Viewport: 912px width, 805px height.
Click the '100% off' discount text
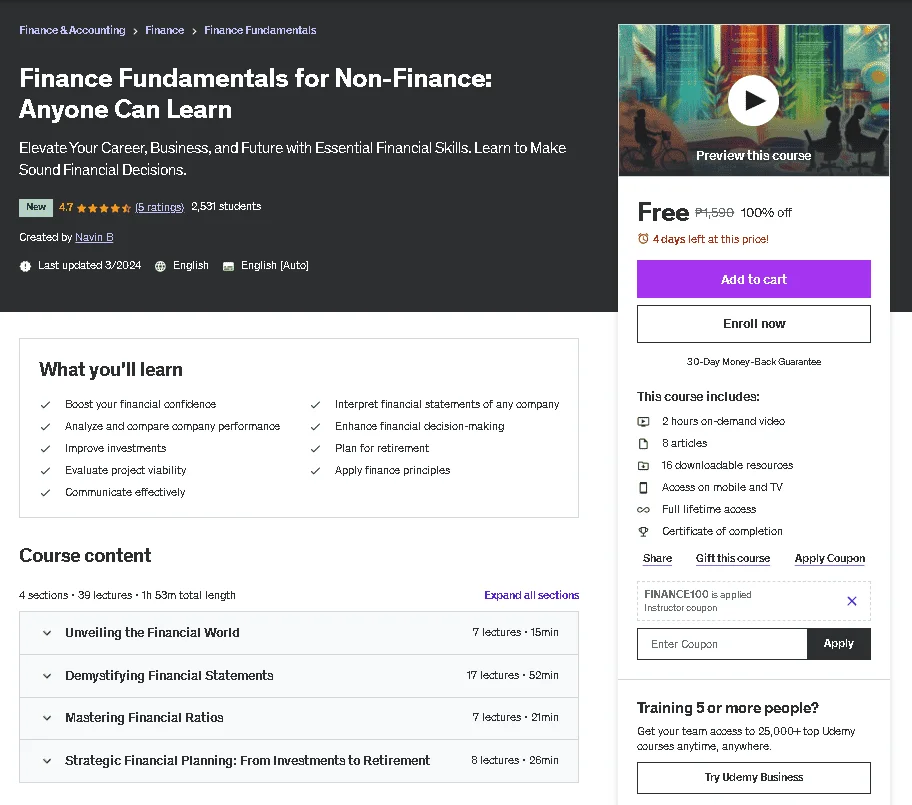click(766, 213)
